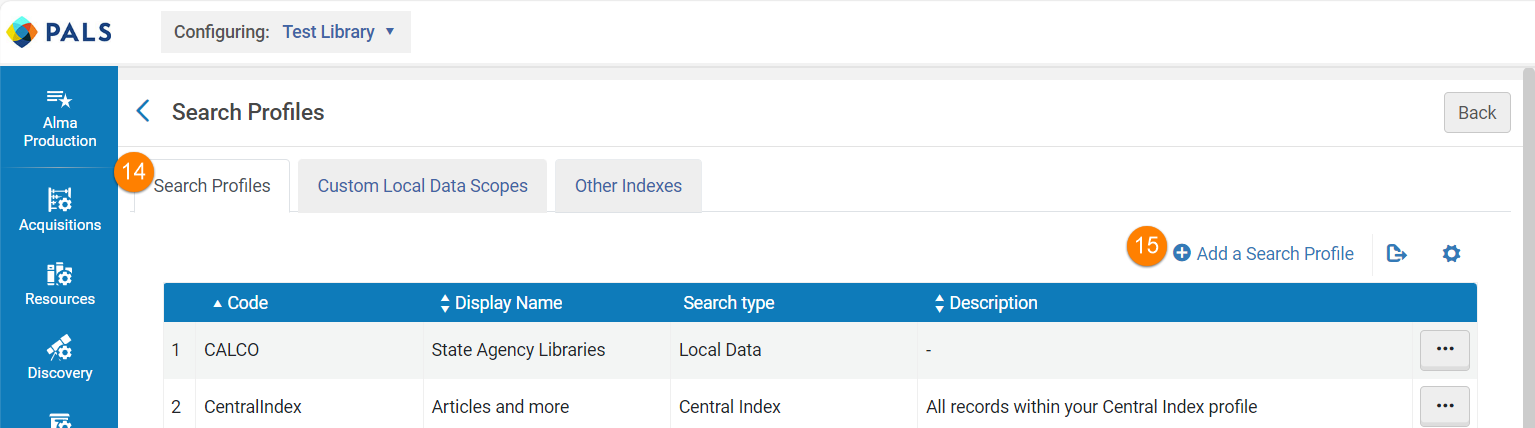Select the CentralIndex code cell
Image resolution: width=1535 pixels, height=428 pixels.
(x=309, y=406)
